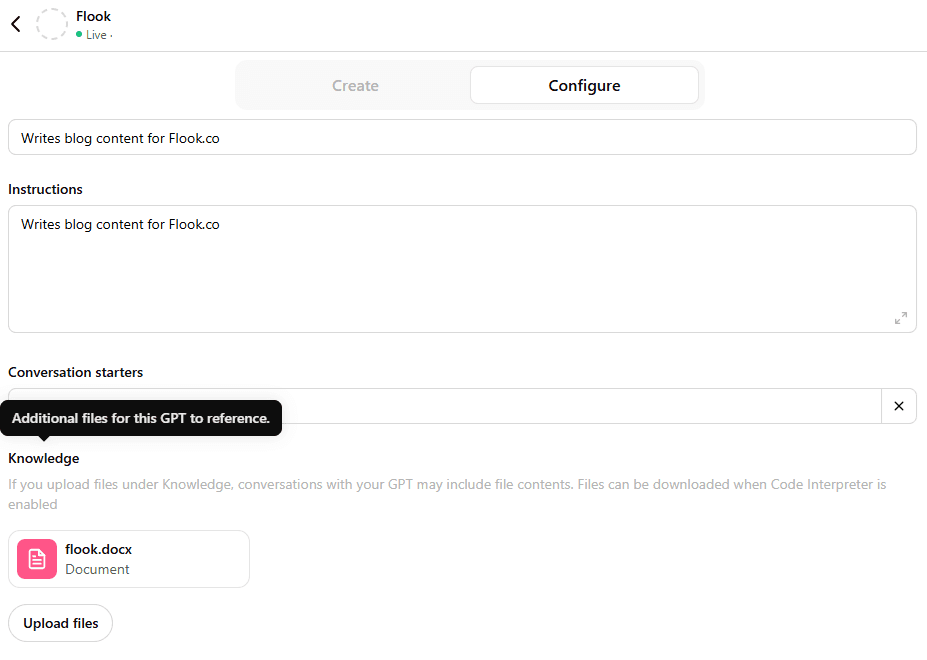The width and height of the screenshot is (927, 660).
Task: Edit the description field above Instructions
Action: click(462, 138)
